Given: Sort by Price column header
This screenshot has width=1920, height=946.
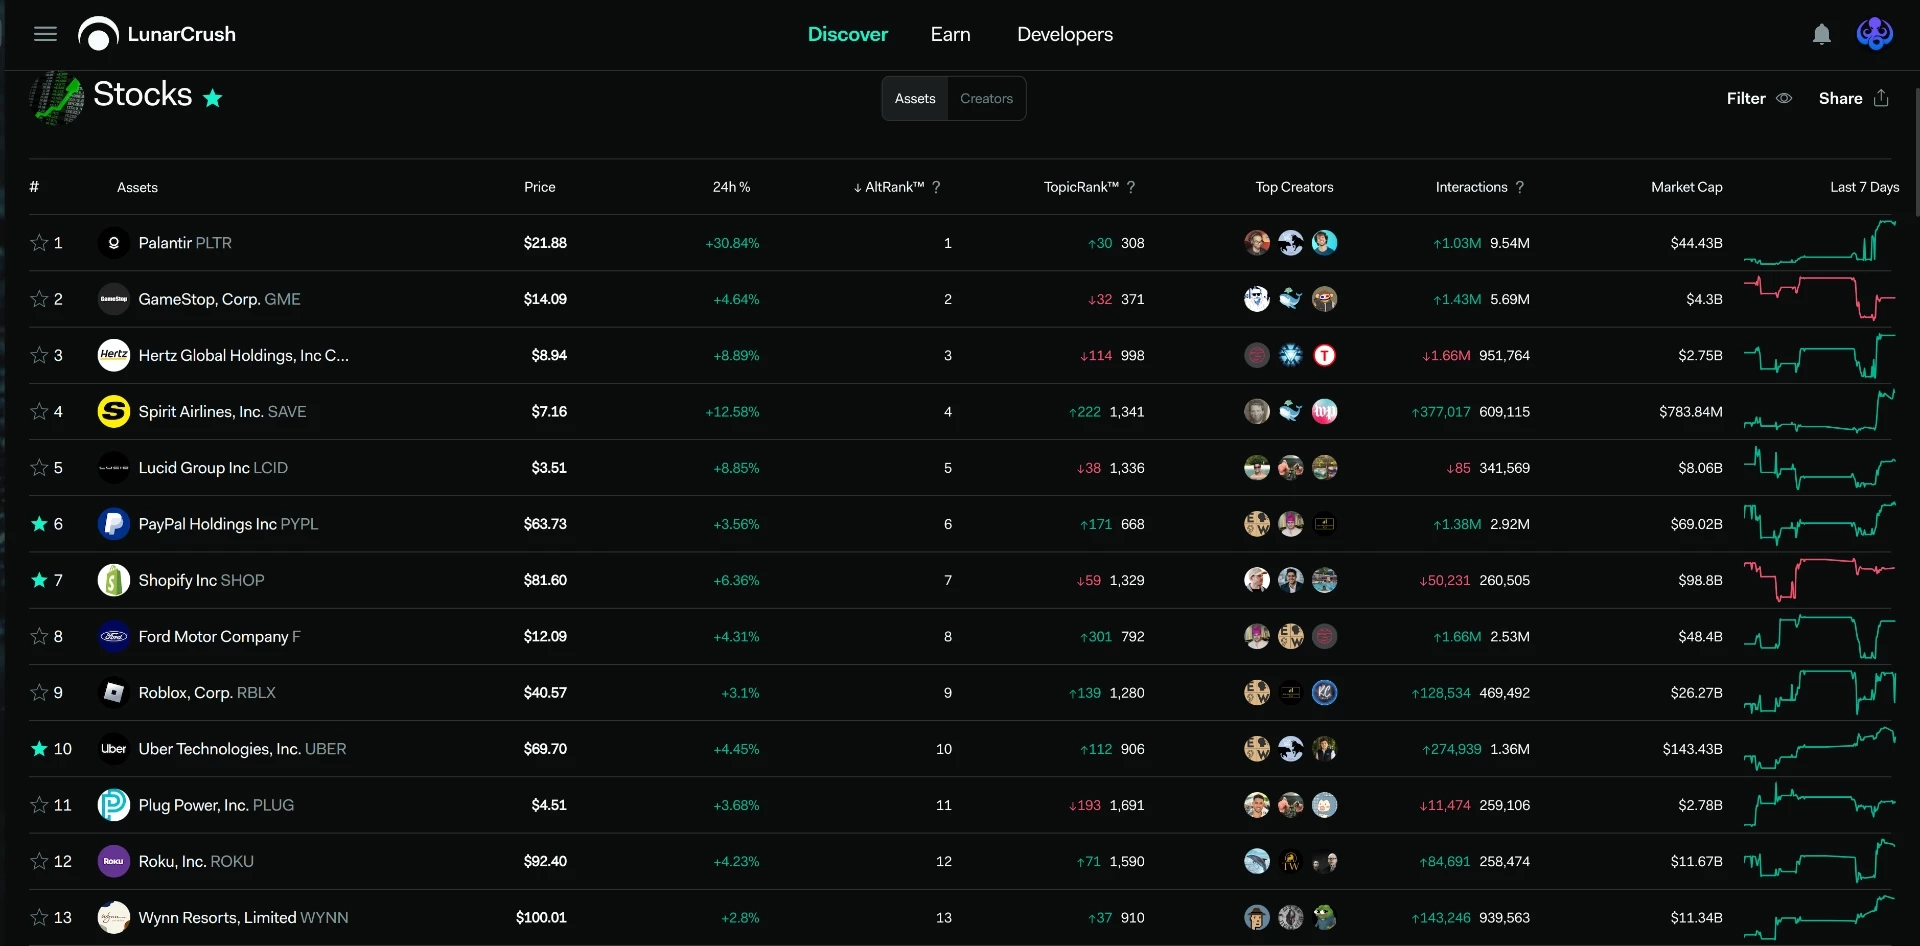Looking at the screenshot, I should point(540,187).
